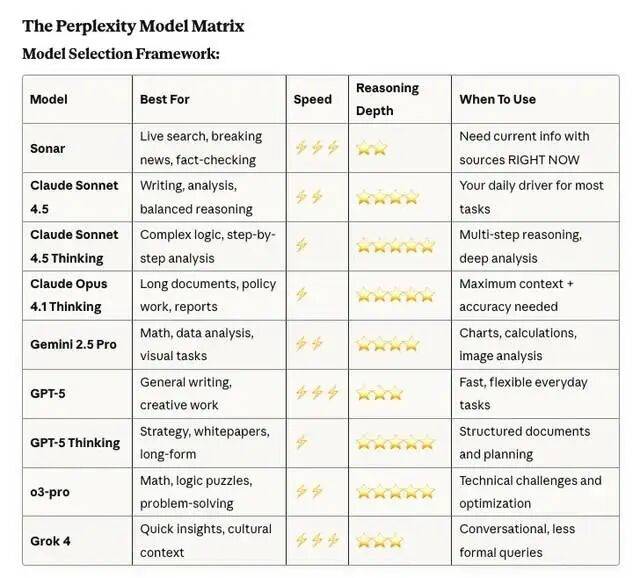Image resolution: width=640 pixels, height=578 pixels.
Task: Click the GPT-5 Thinking star rating
Action: (395, 443)
